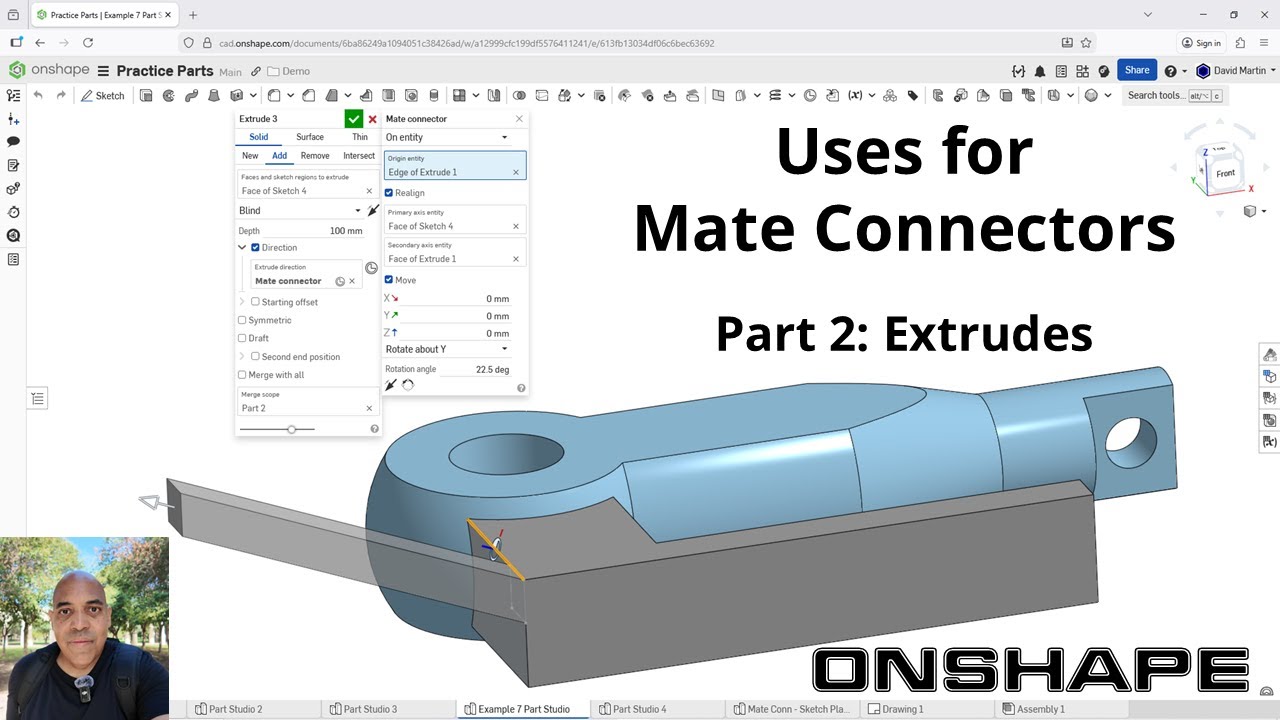Select the Hole tool icon

point(411,96)
